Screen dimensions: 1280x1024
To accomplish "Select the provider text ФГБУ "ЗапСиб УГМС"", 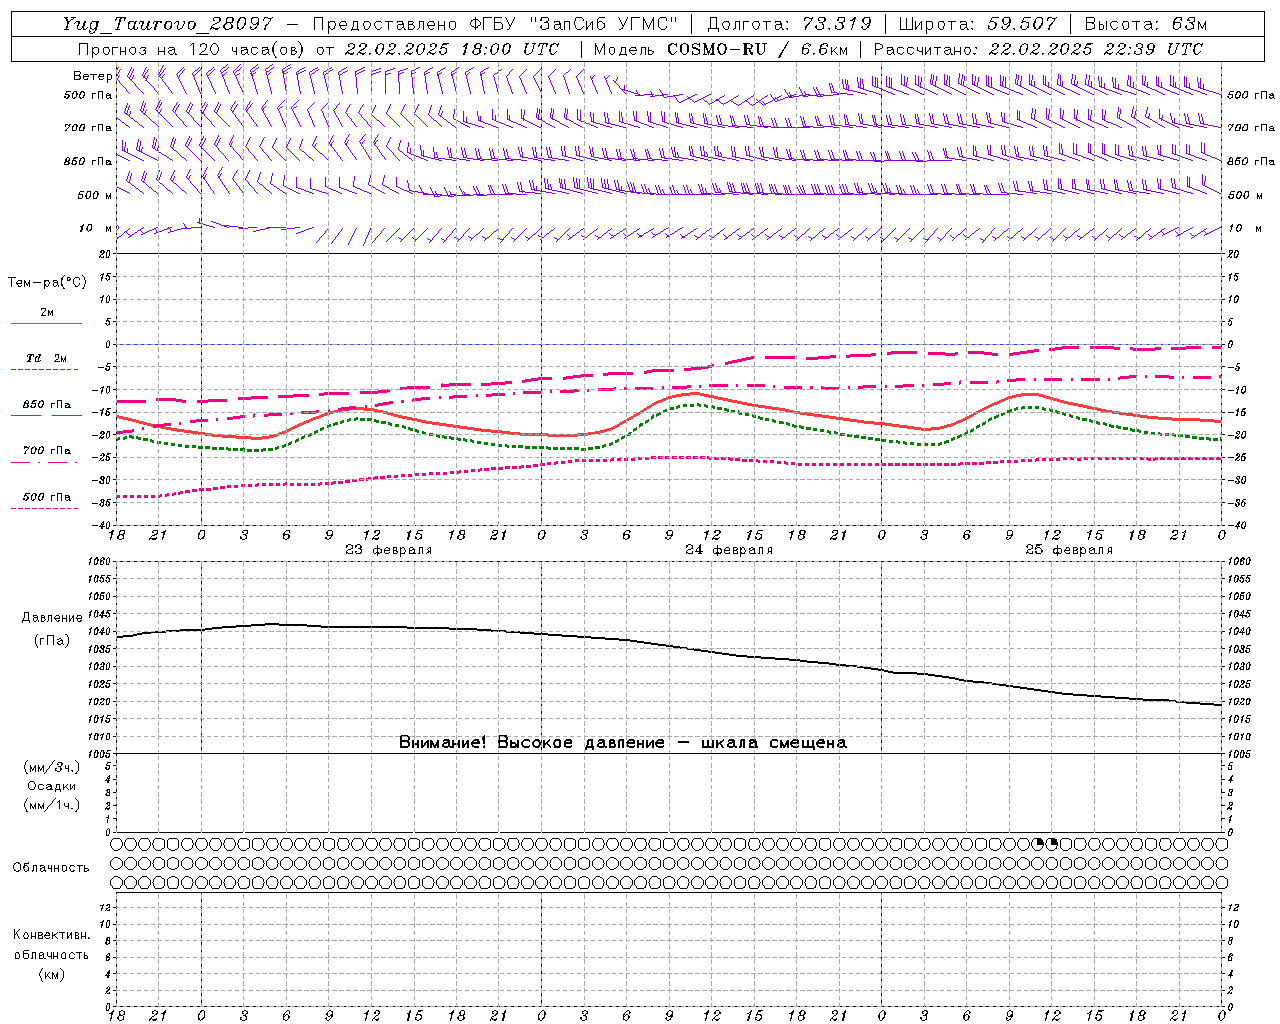I will coord(573,24).
